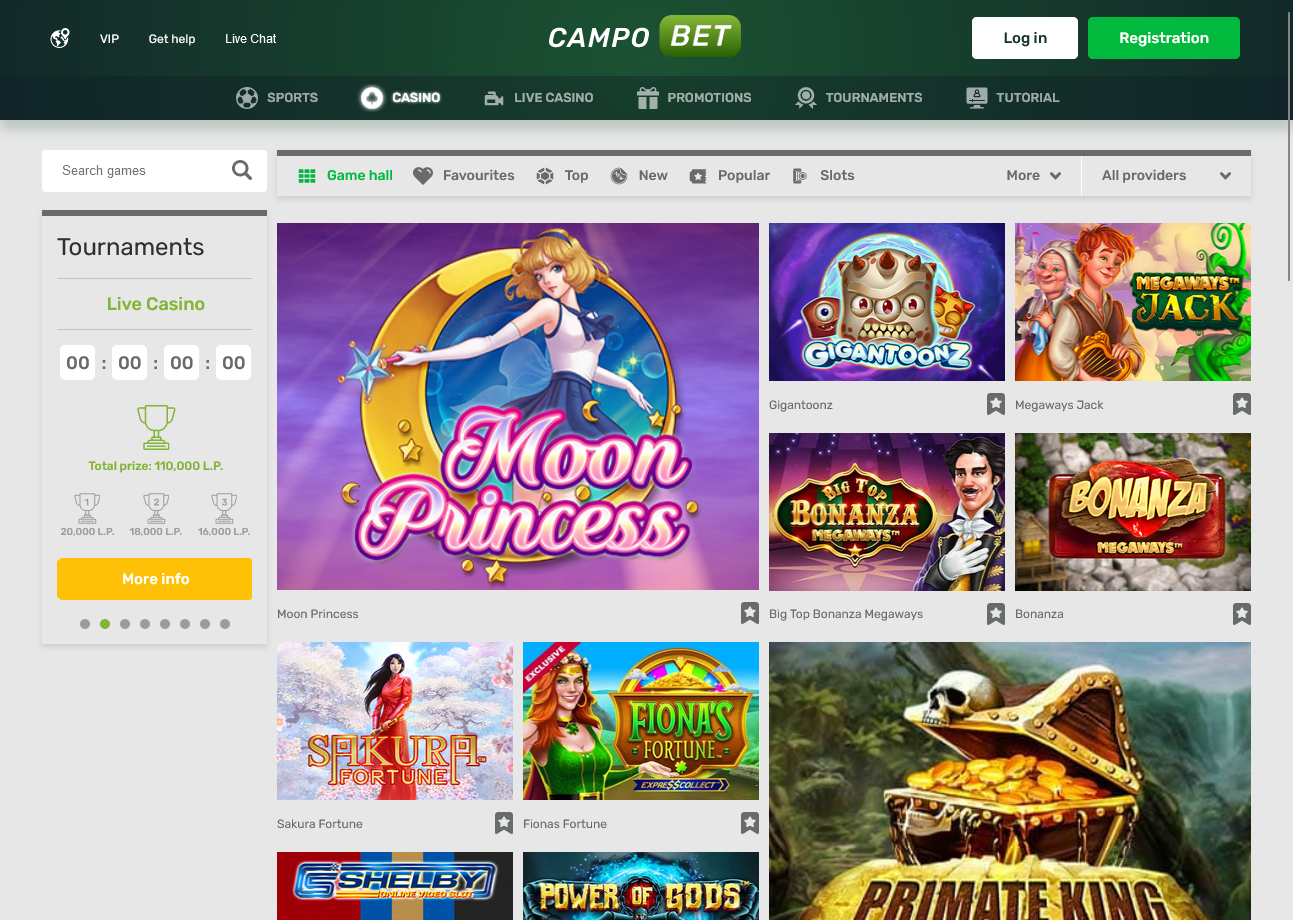
Task: Select the active second carousel dot
Action: [105, 624]
